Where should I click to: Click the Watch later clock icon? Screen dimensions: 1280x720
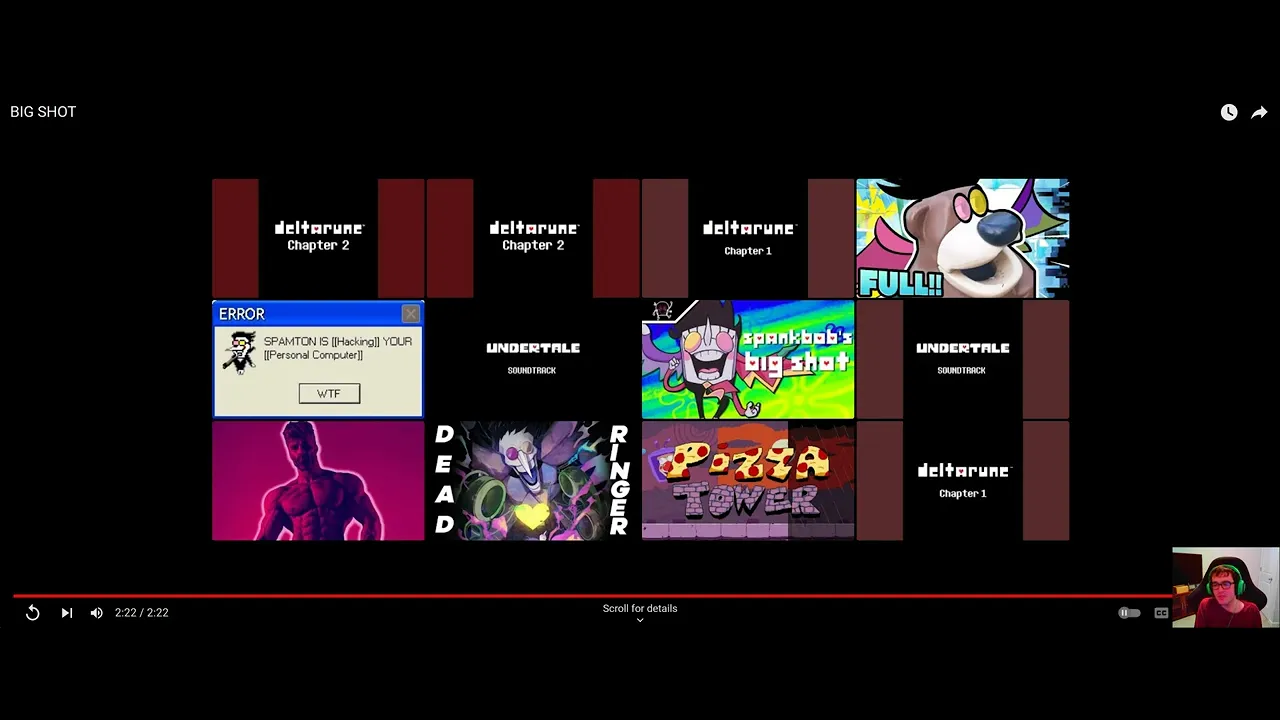click(x=1229, y=113)
